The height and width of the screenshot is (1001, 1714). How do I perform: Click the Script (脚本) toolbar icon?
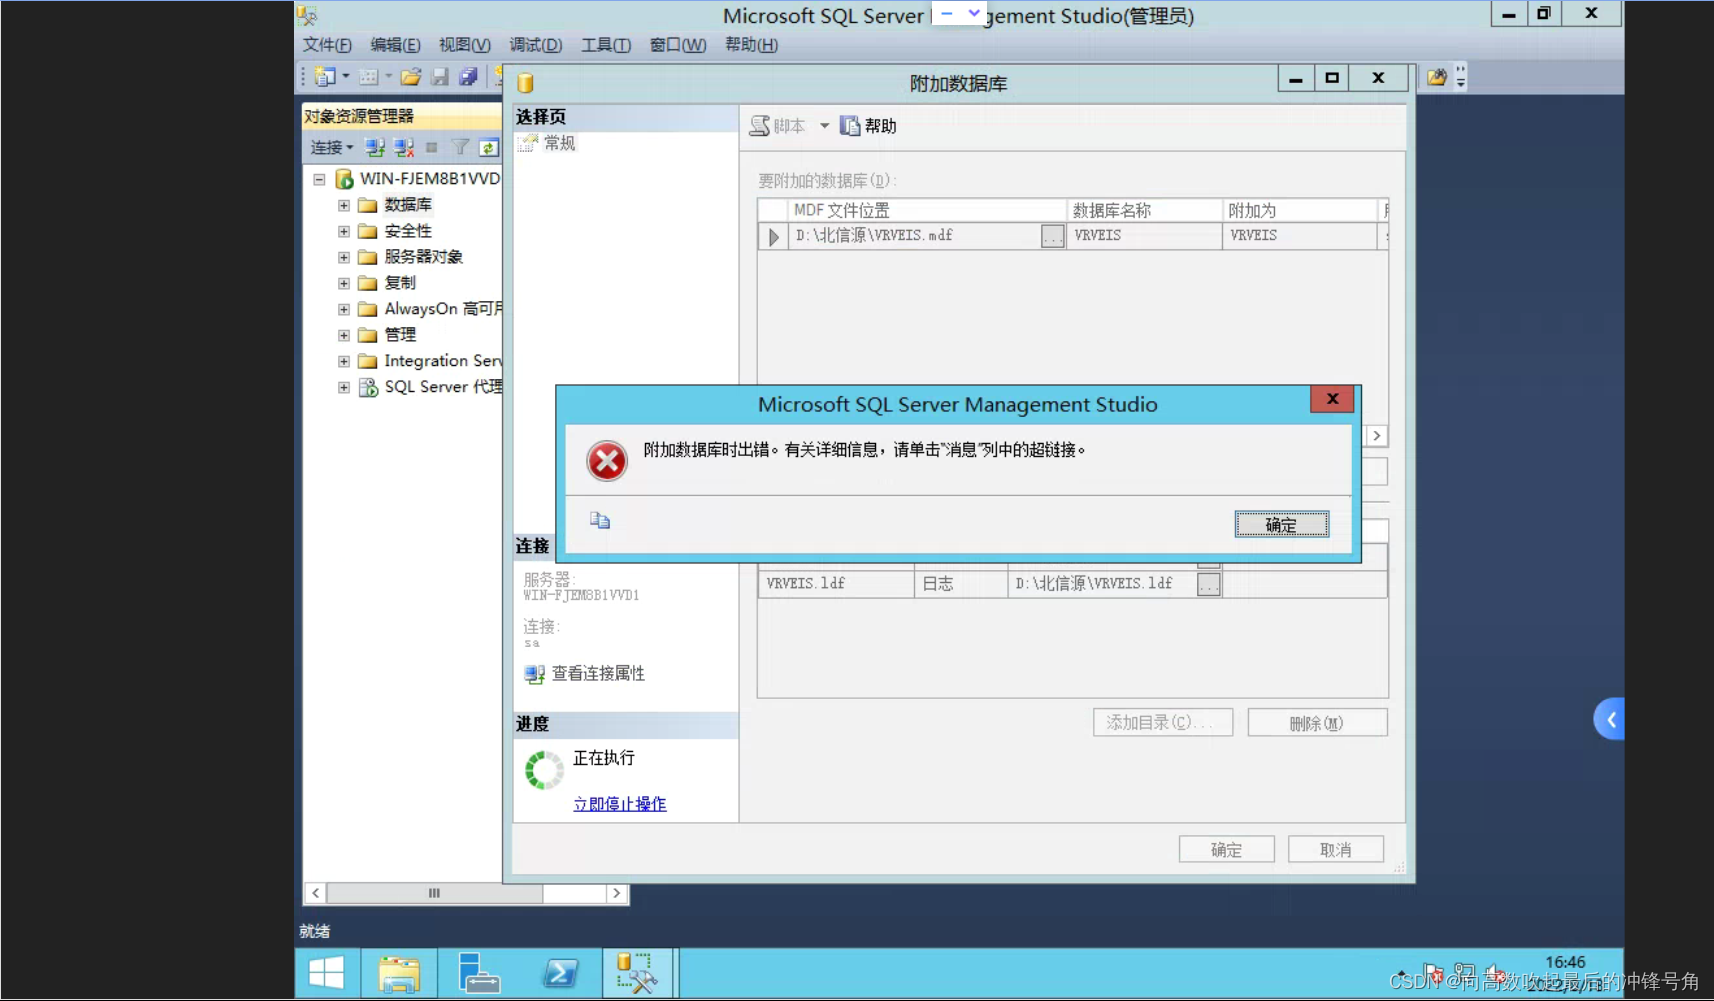(760, 126)
